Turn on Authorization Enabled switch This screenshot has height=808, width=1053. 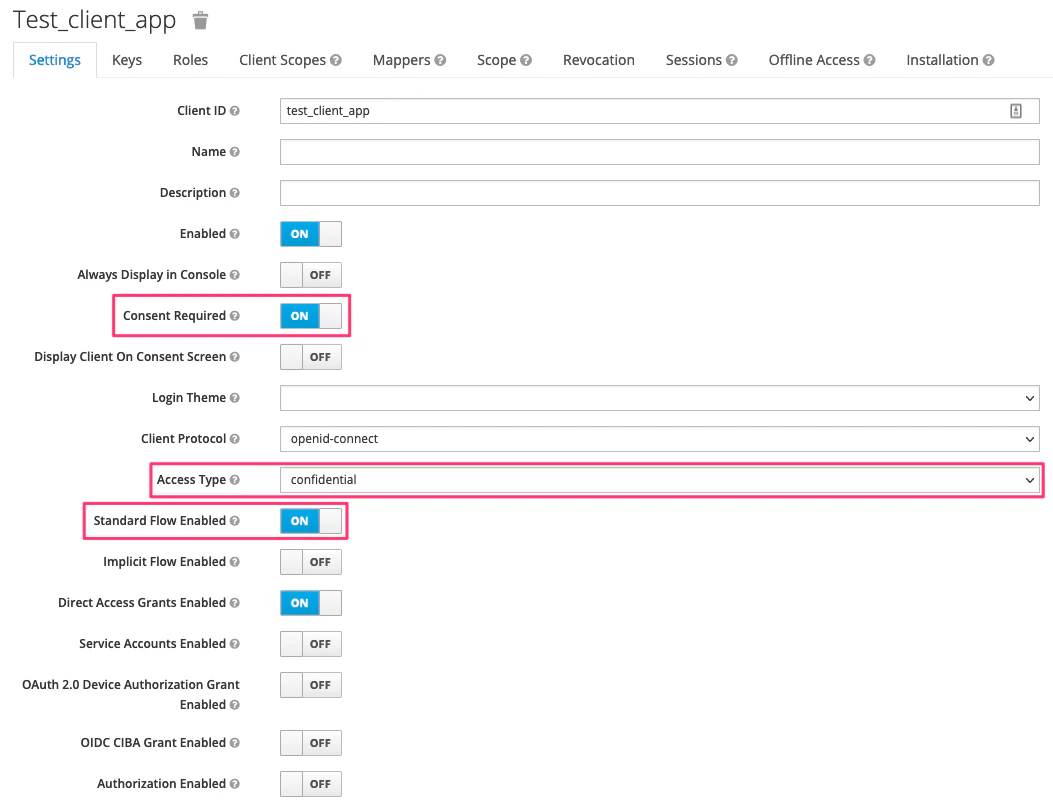[311, 784]
